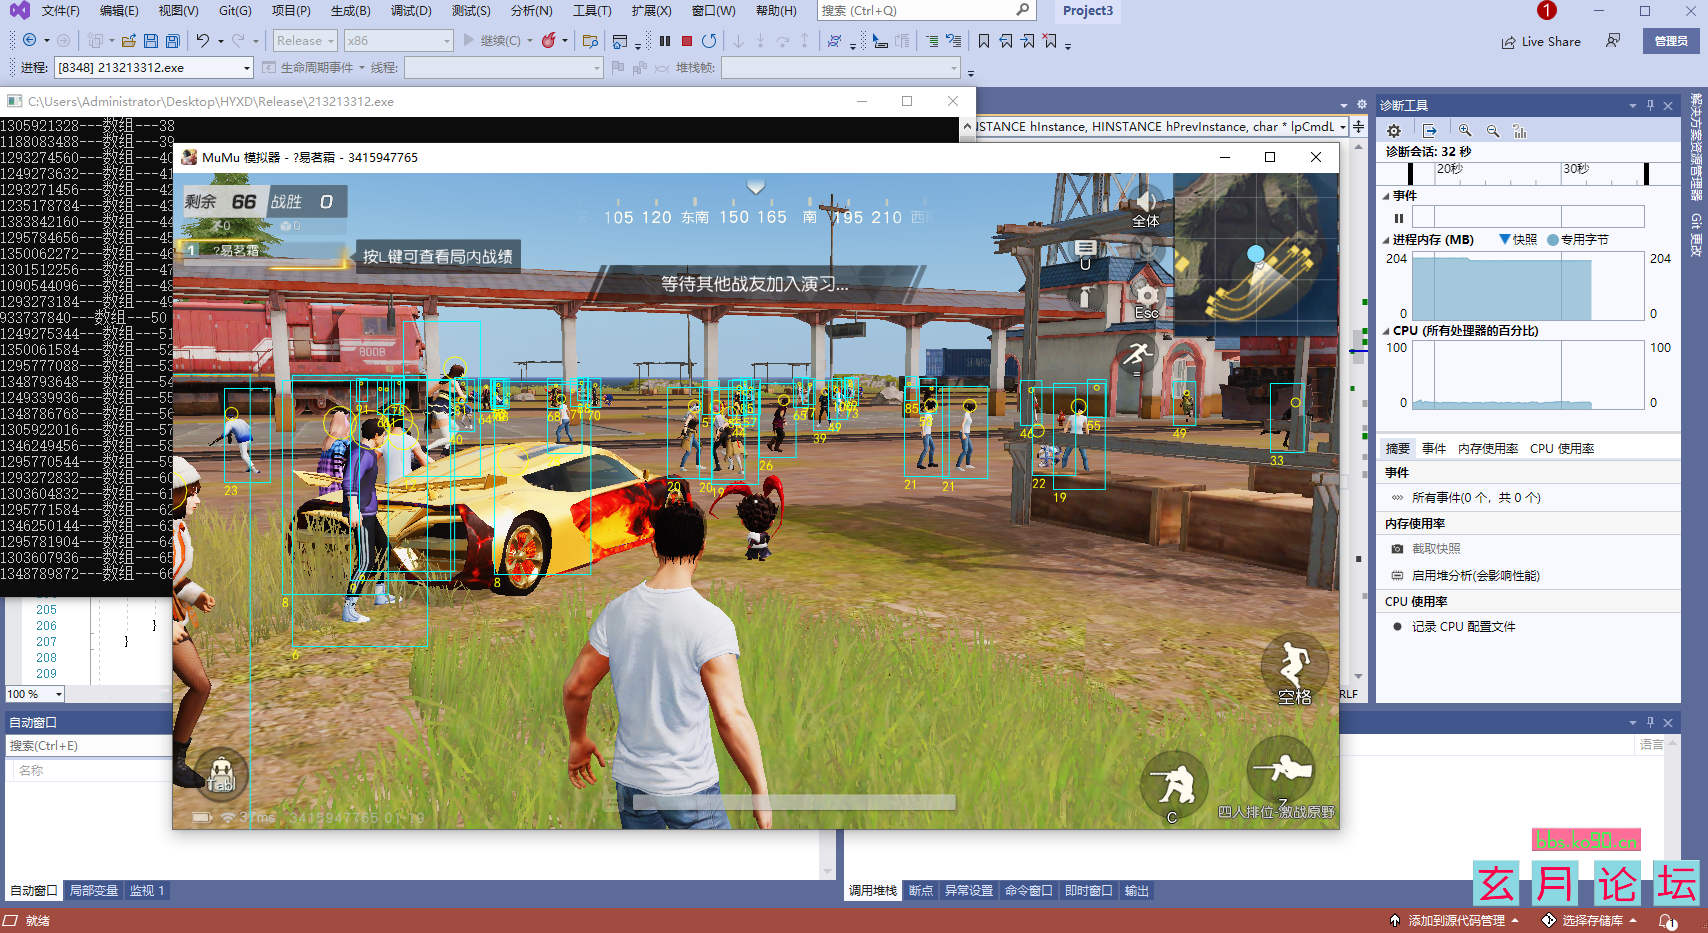Open the Git(G) menu

(x=235, y=11)
